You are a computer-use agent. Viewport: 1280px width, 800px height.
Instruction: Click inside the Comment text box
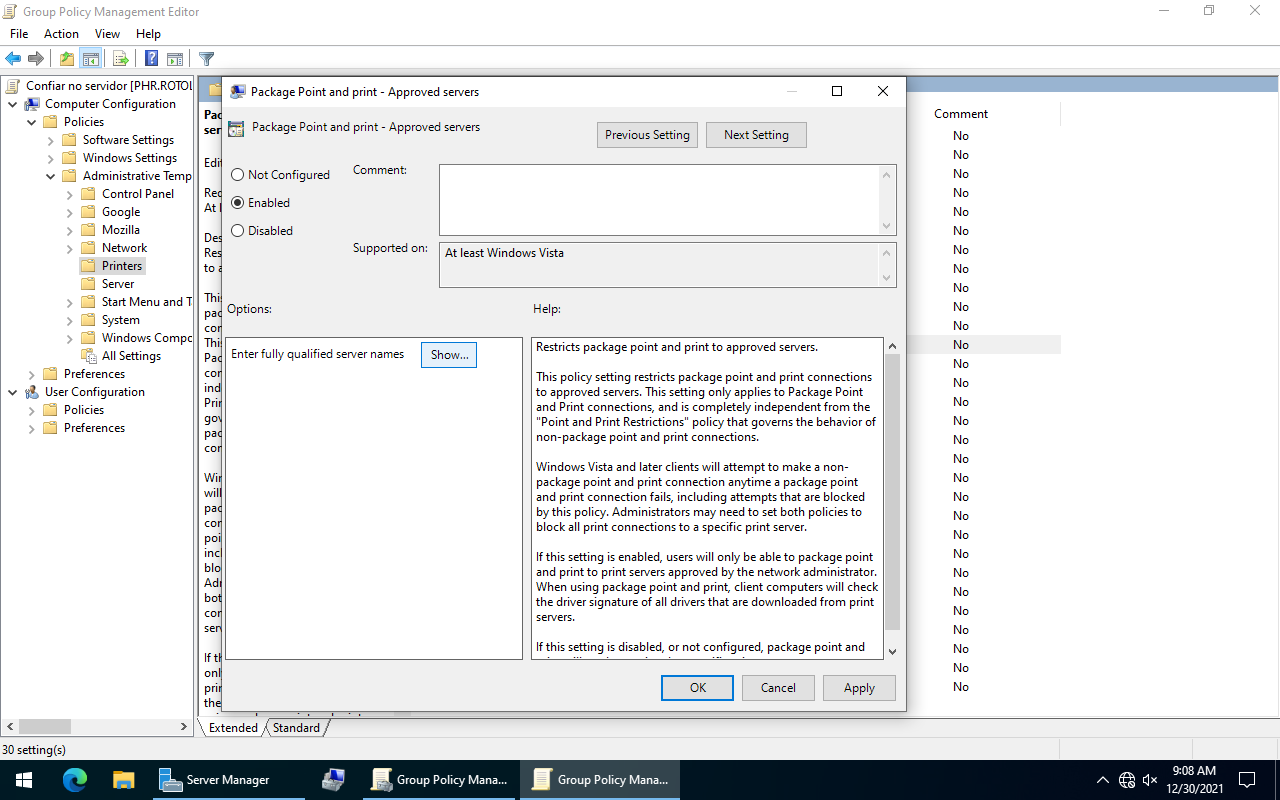coord(660,200)
